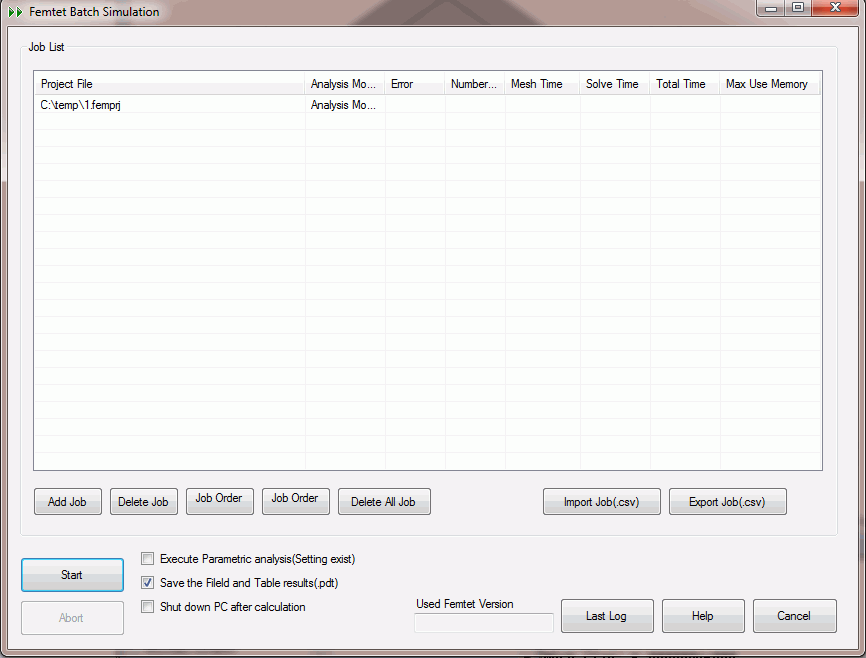
Task: Click the Femtet title bar application icon
Action: (x=15, y=12)
